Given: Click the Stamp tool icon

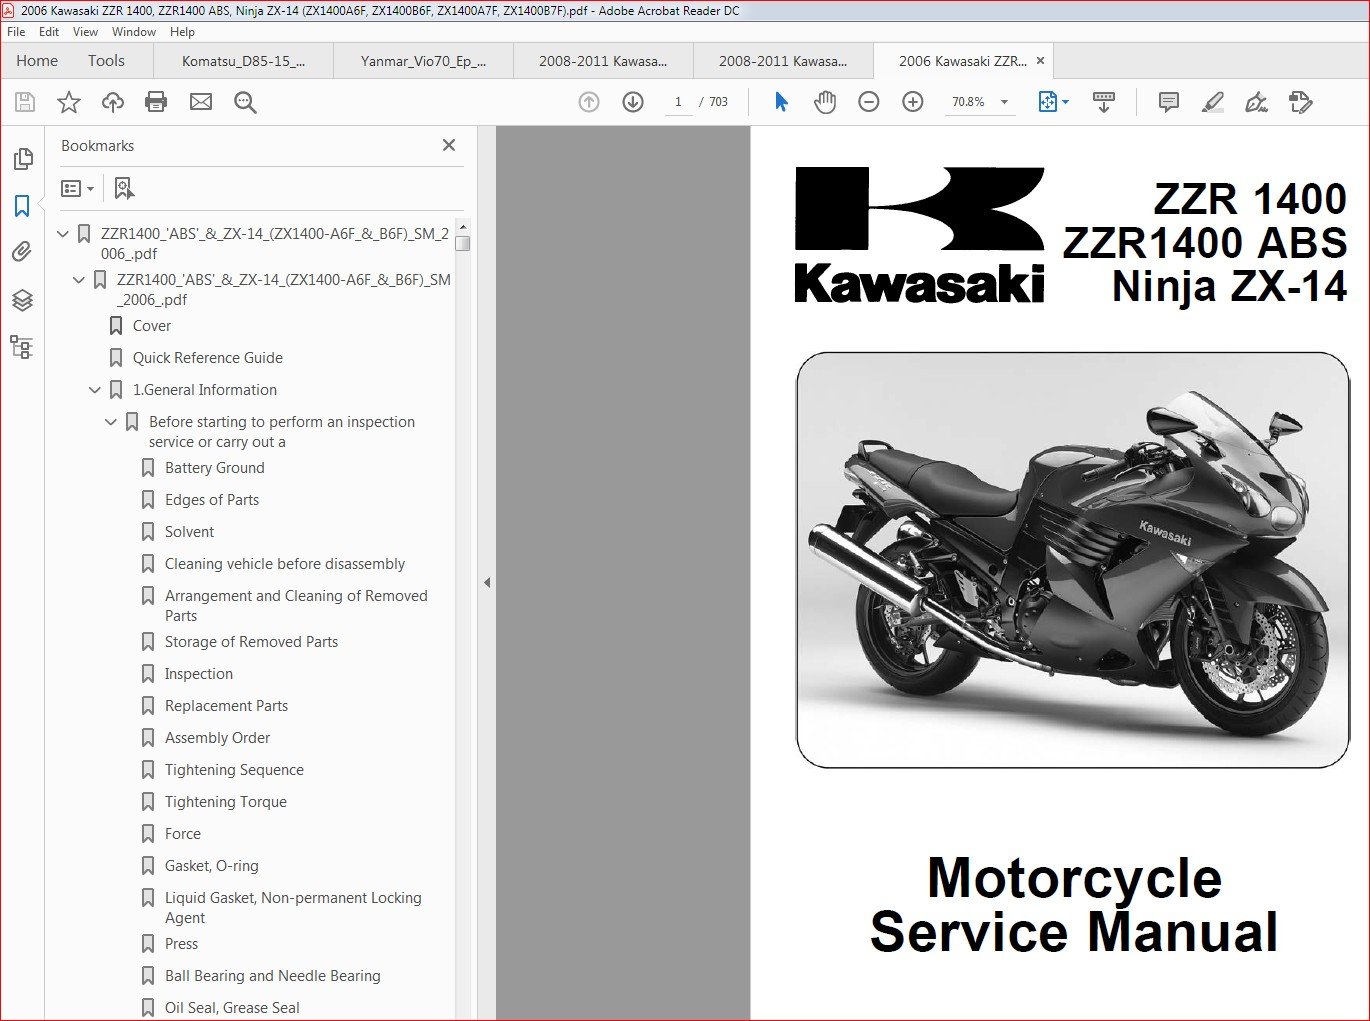Looking at the screenshot, I should point(1300,102).
